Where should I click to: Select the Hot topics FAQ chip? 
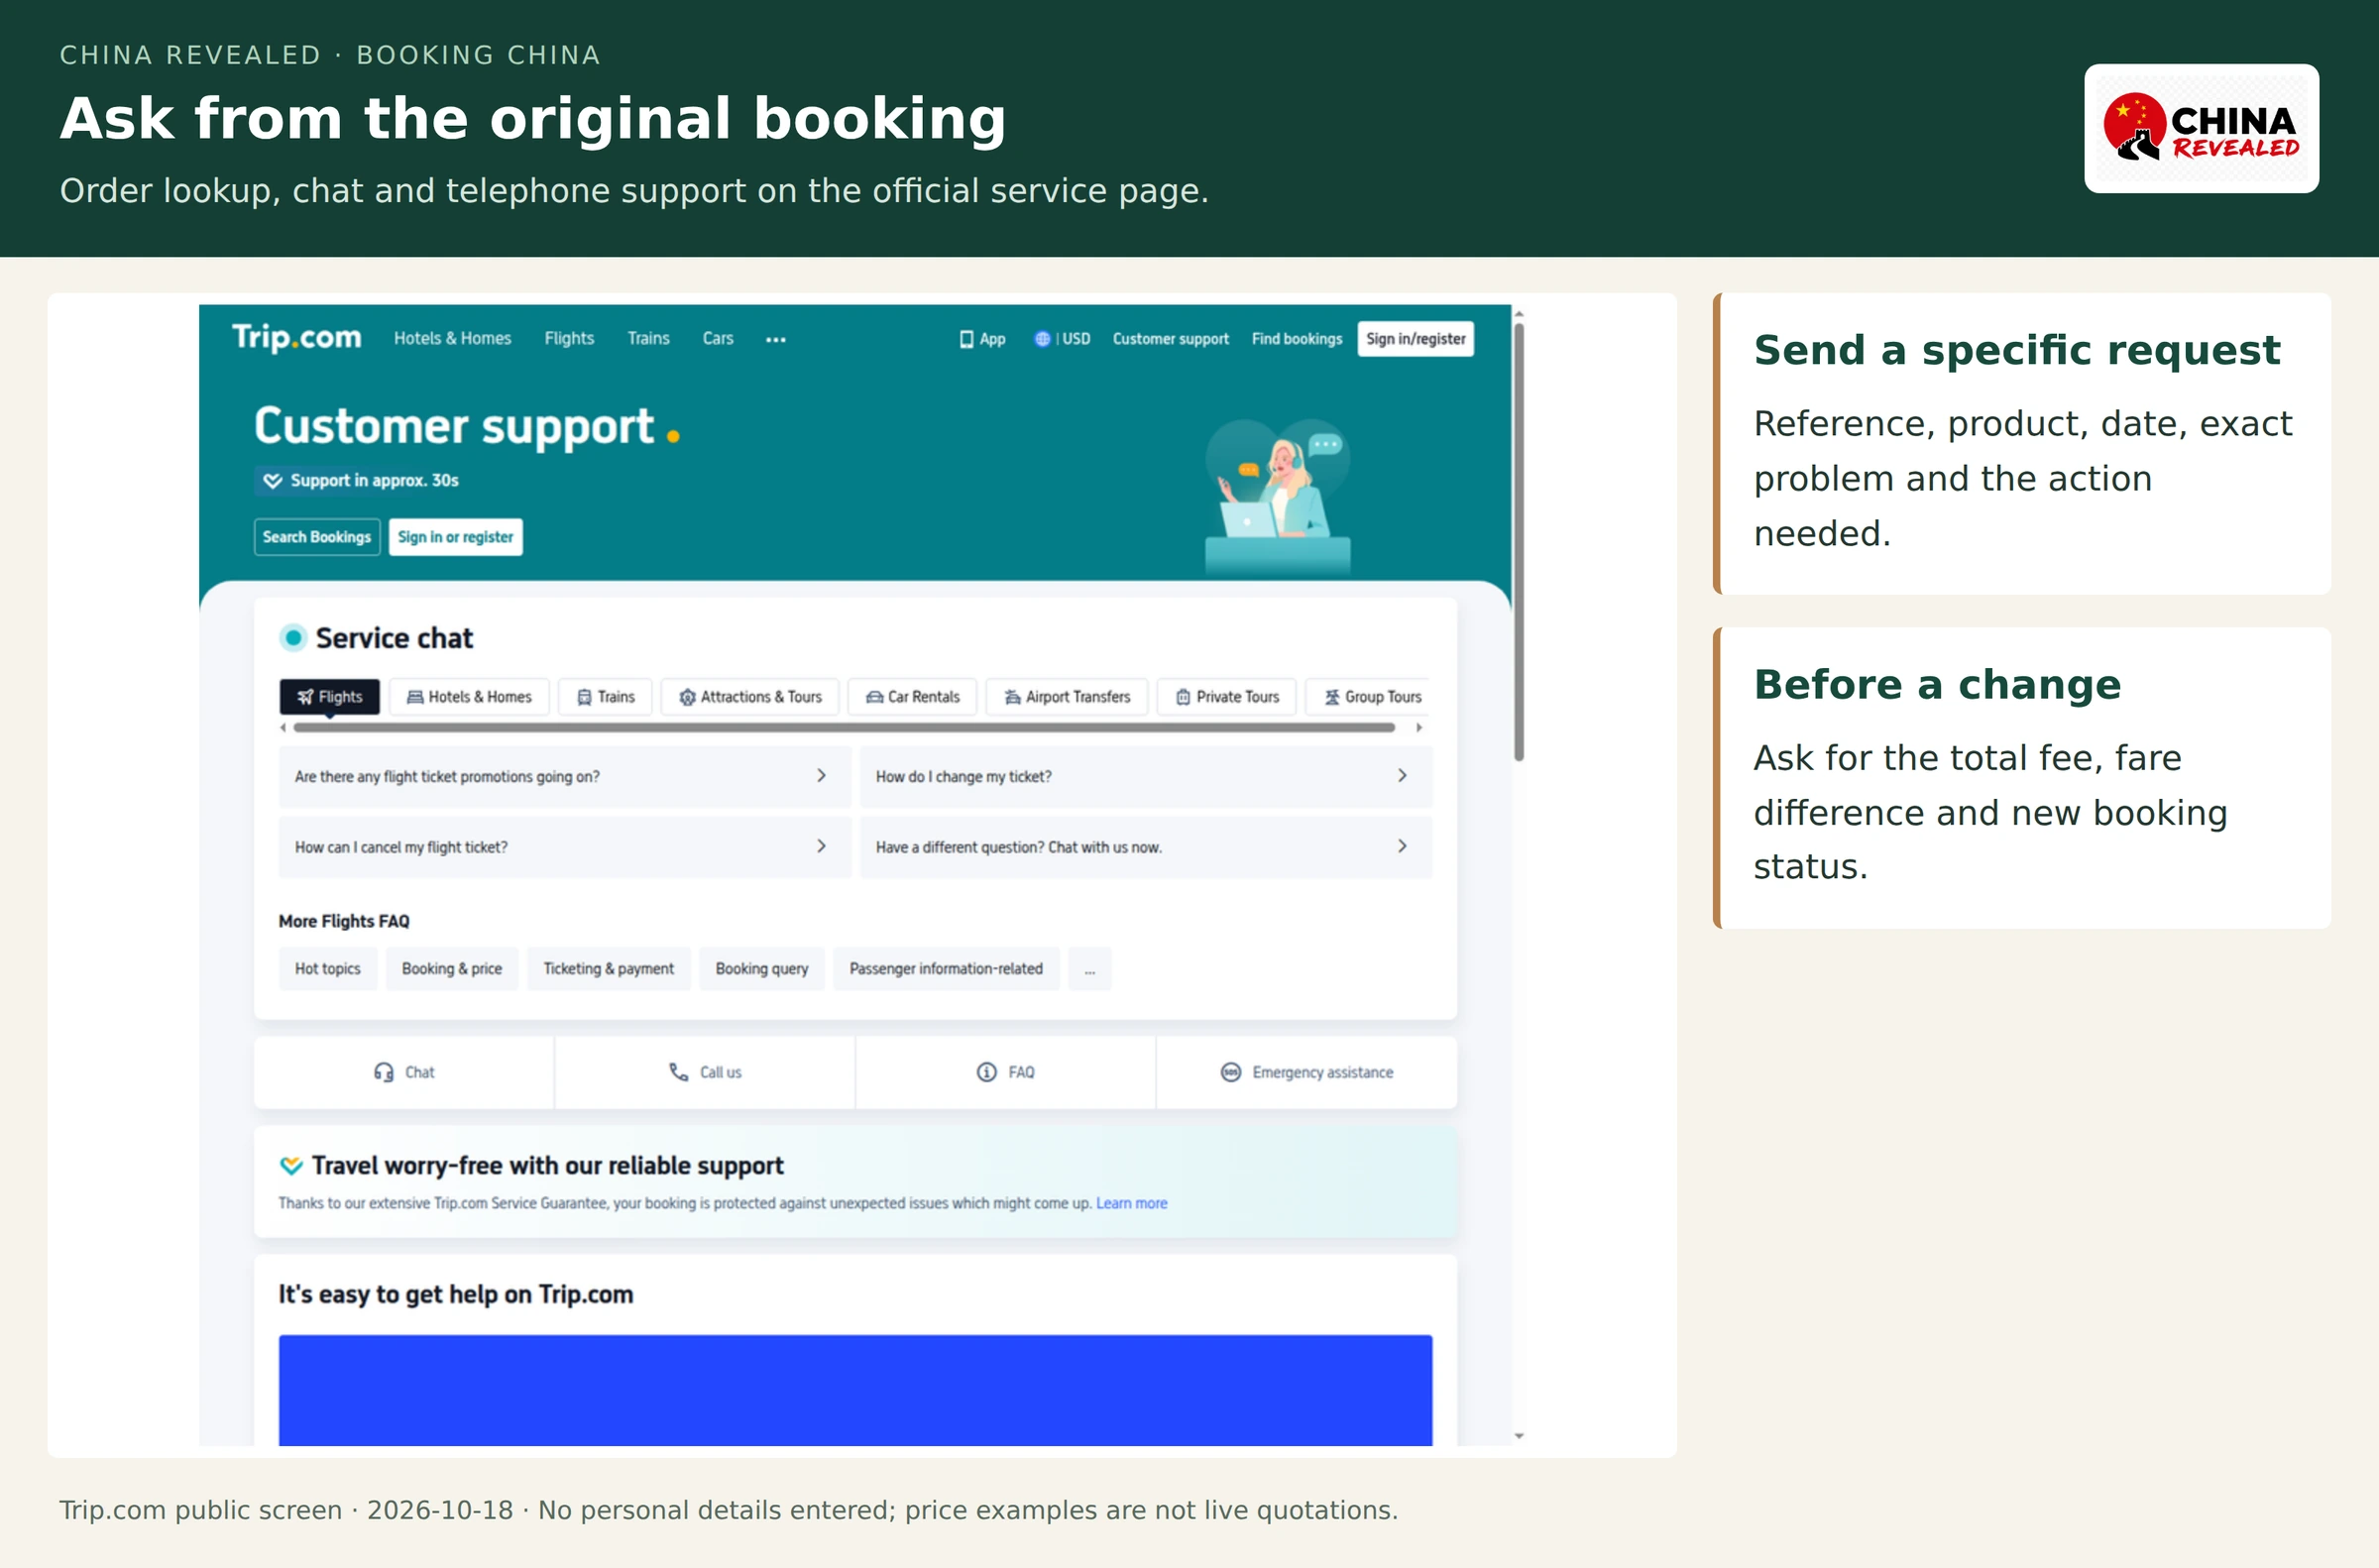click(327, 969)
